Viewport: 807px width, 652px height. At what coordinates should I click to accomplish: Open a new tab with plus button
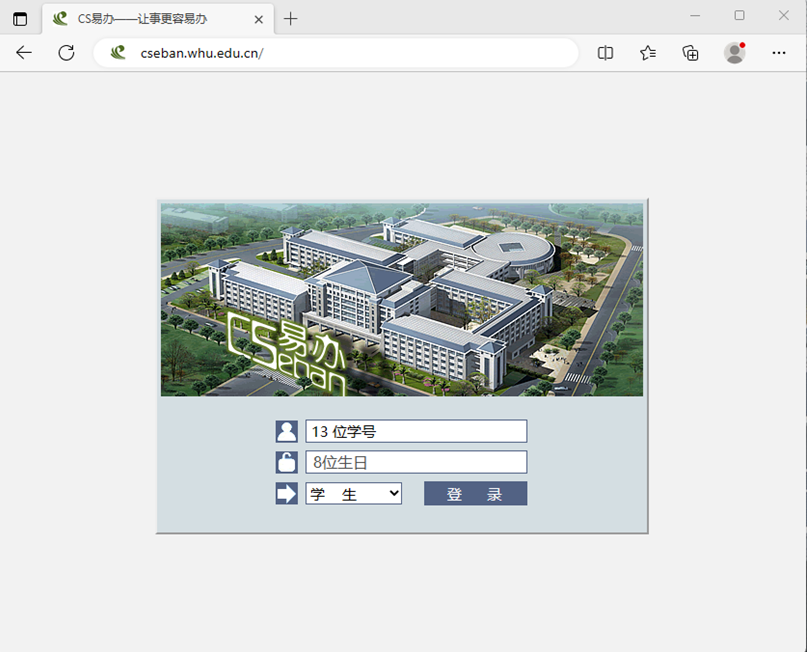(291, 19)
